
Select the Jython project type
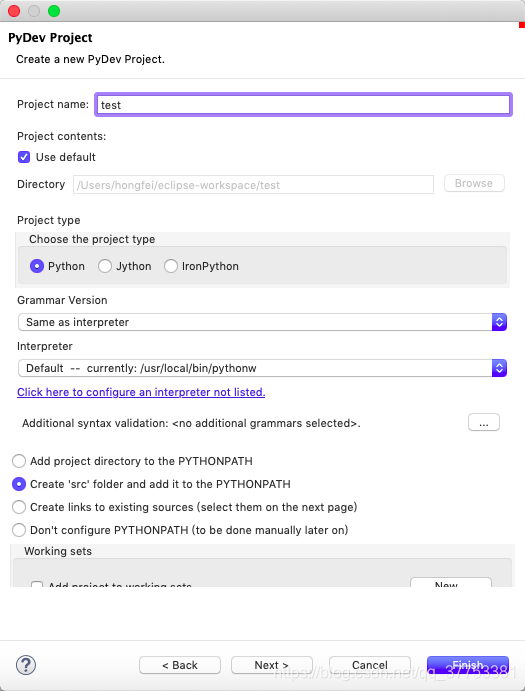pos(104,266)
